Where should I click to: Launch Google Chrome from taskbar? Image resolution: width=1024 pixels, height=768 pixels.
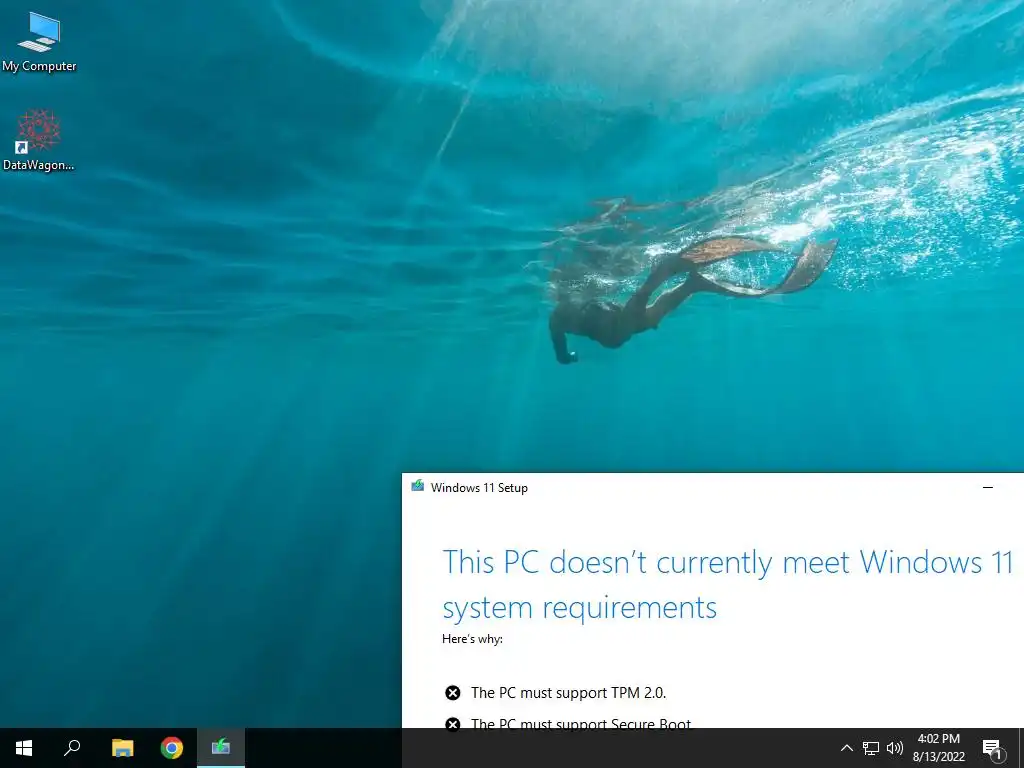coord(172,748)
